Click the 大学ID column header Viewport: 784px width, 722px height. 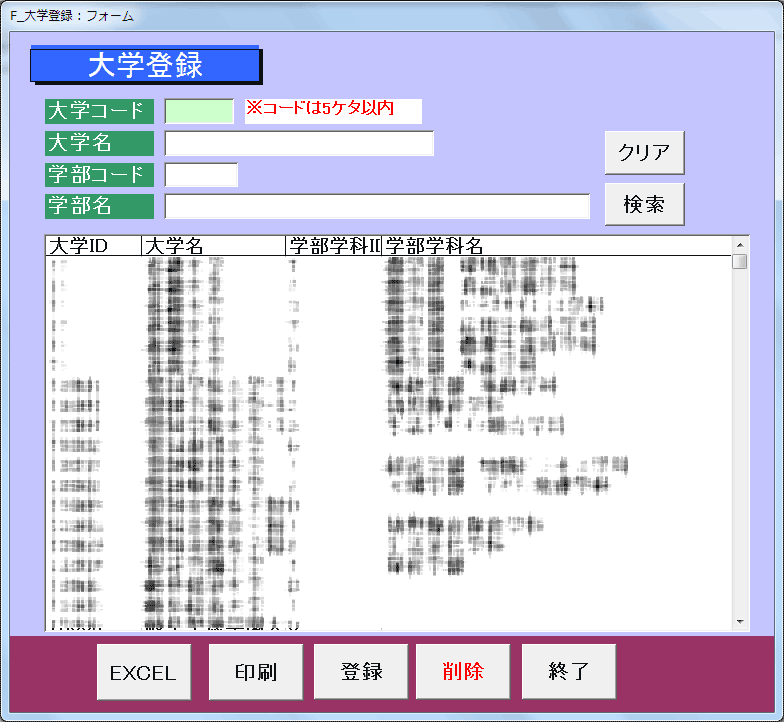[x=93, y=246]
